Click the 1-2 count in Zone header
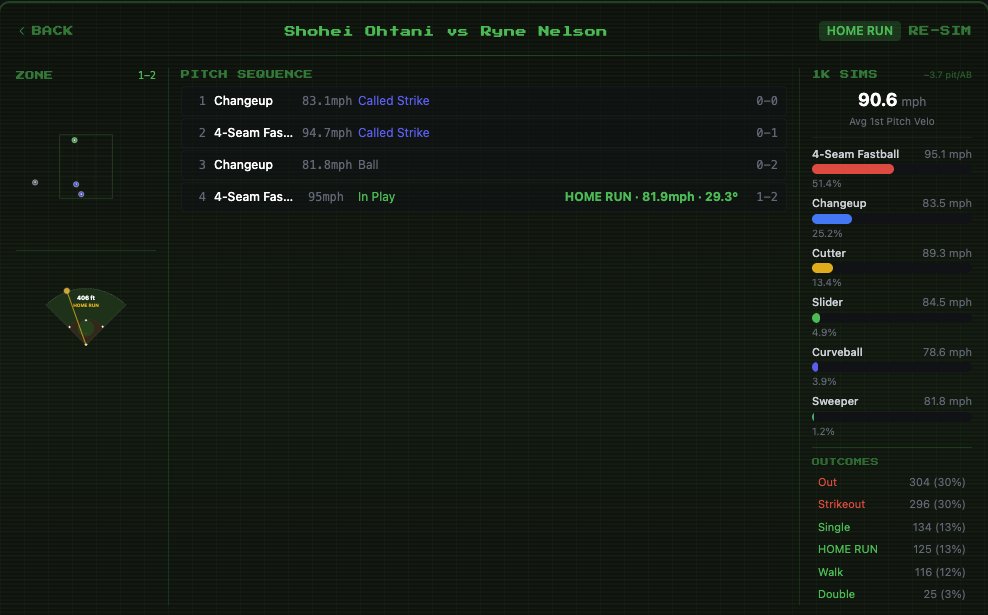Image resolution: width=988 pixels, height=615 pixels. [x=147, y=75]
